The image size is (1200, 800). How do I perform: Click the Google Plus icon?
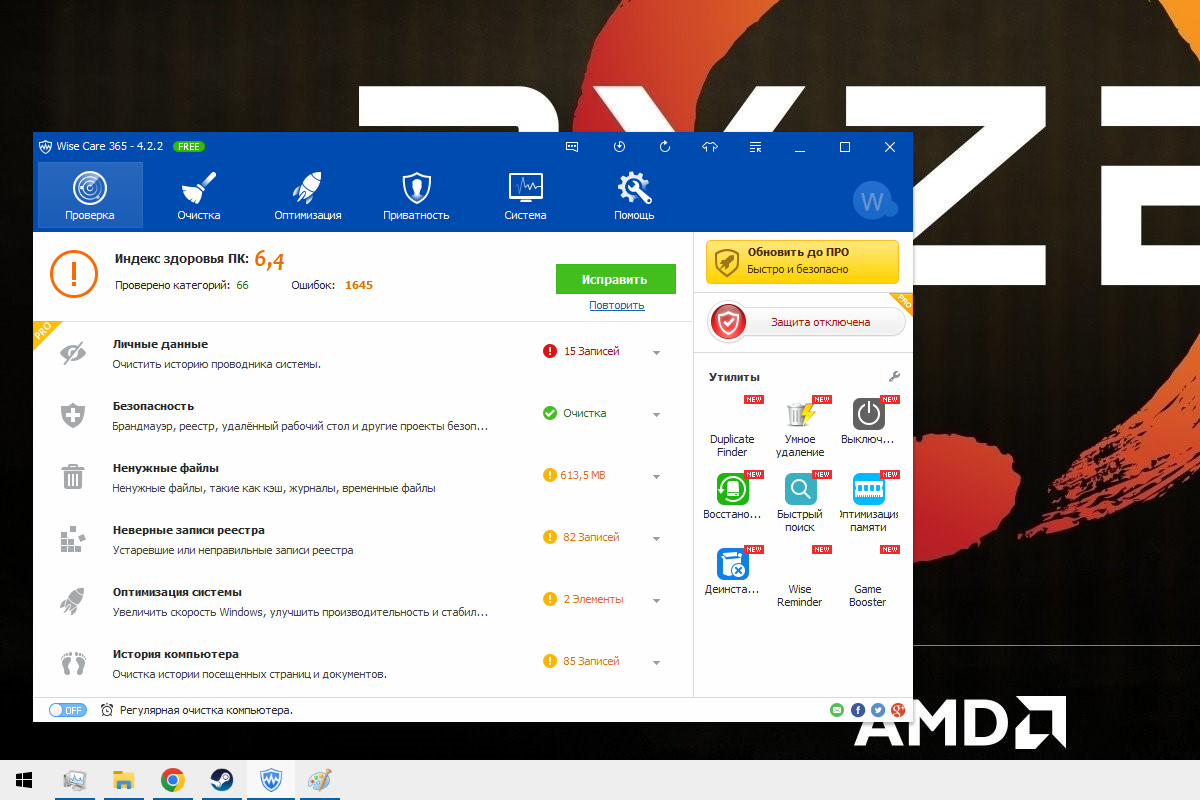899,710
